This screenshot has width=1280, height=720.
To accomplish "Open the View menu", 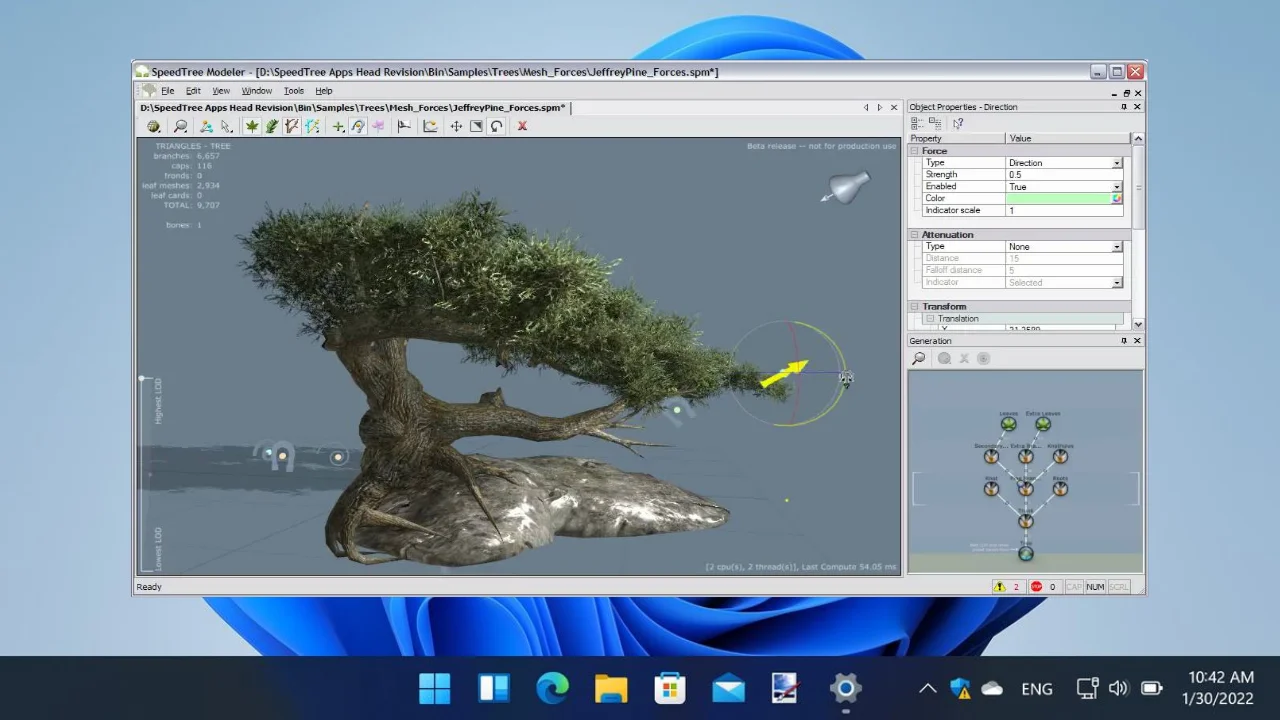I will click(221, 91).
